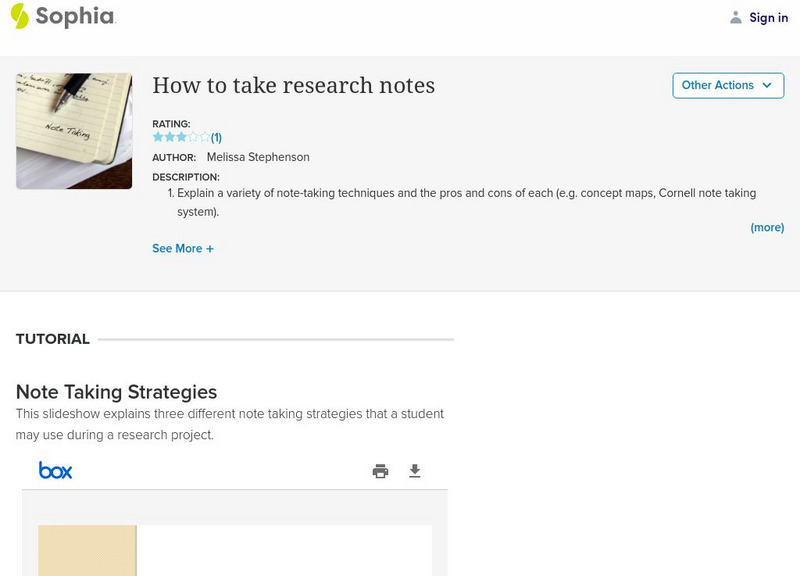
Task: Click the second rating star
Action: tap(169, 137)
